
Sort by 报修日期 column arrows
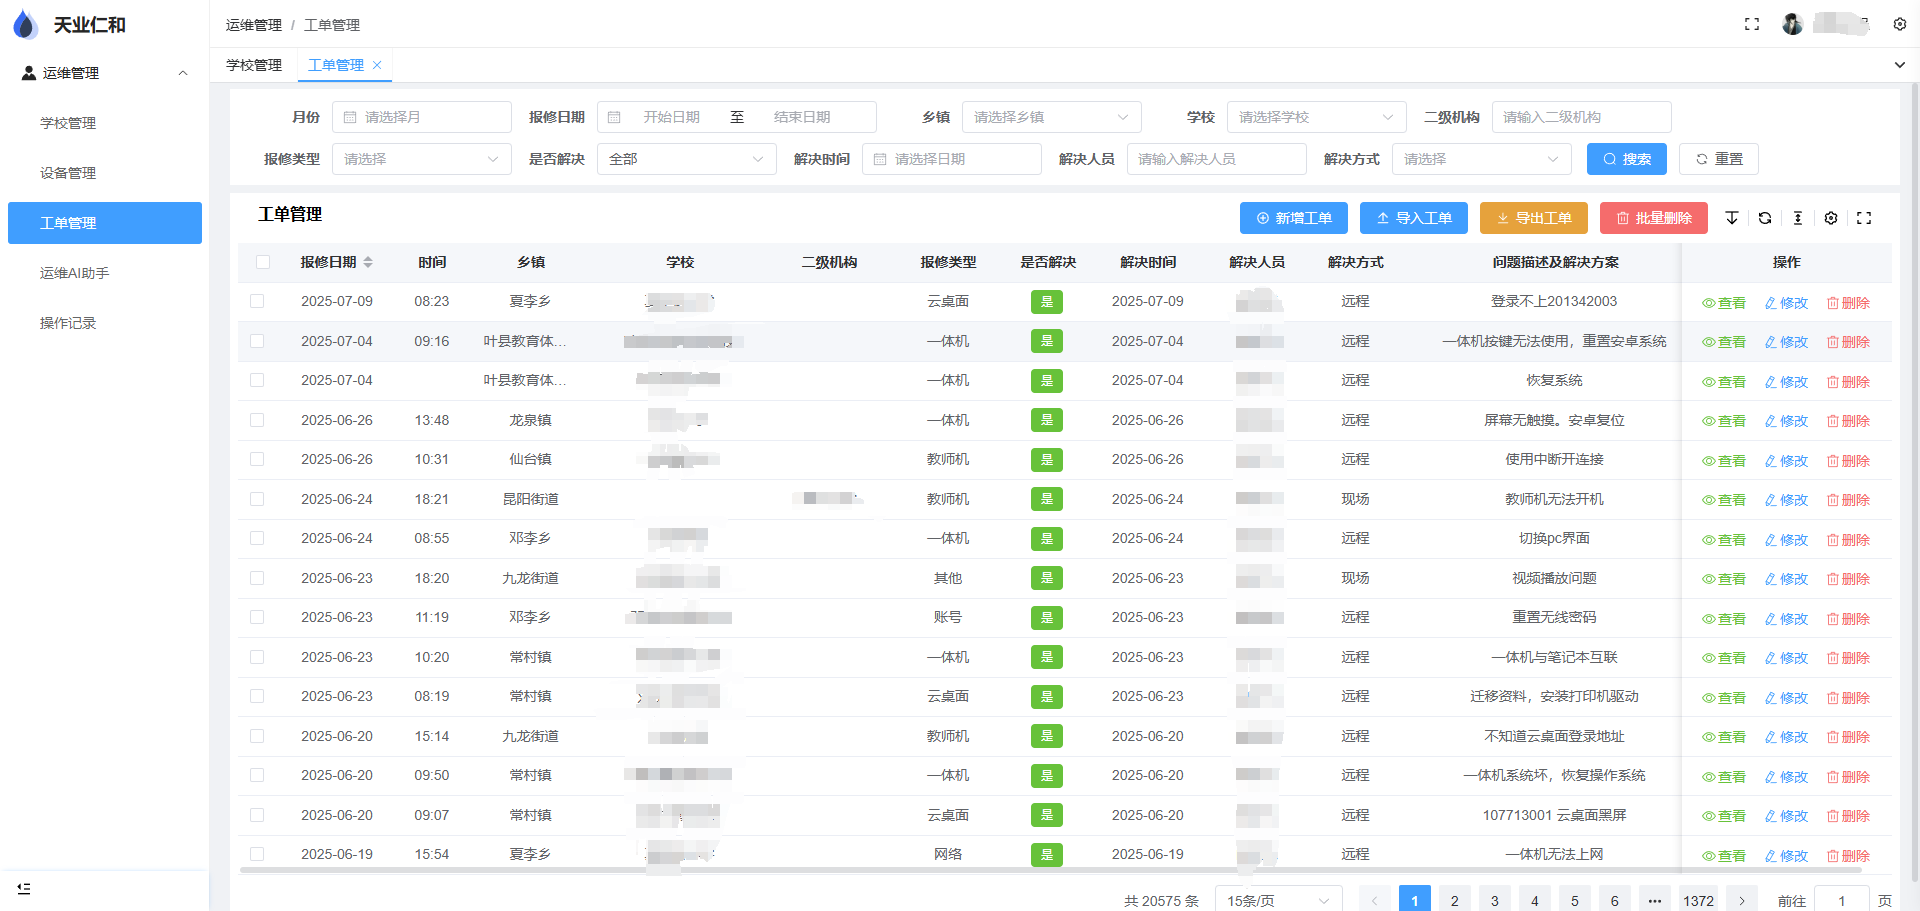(x=368, y=262)
